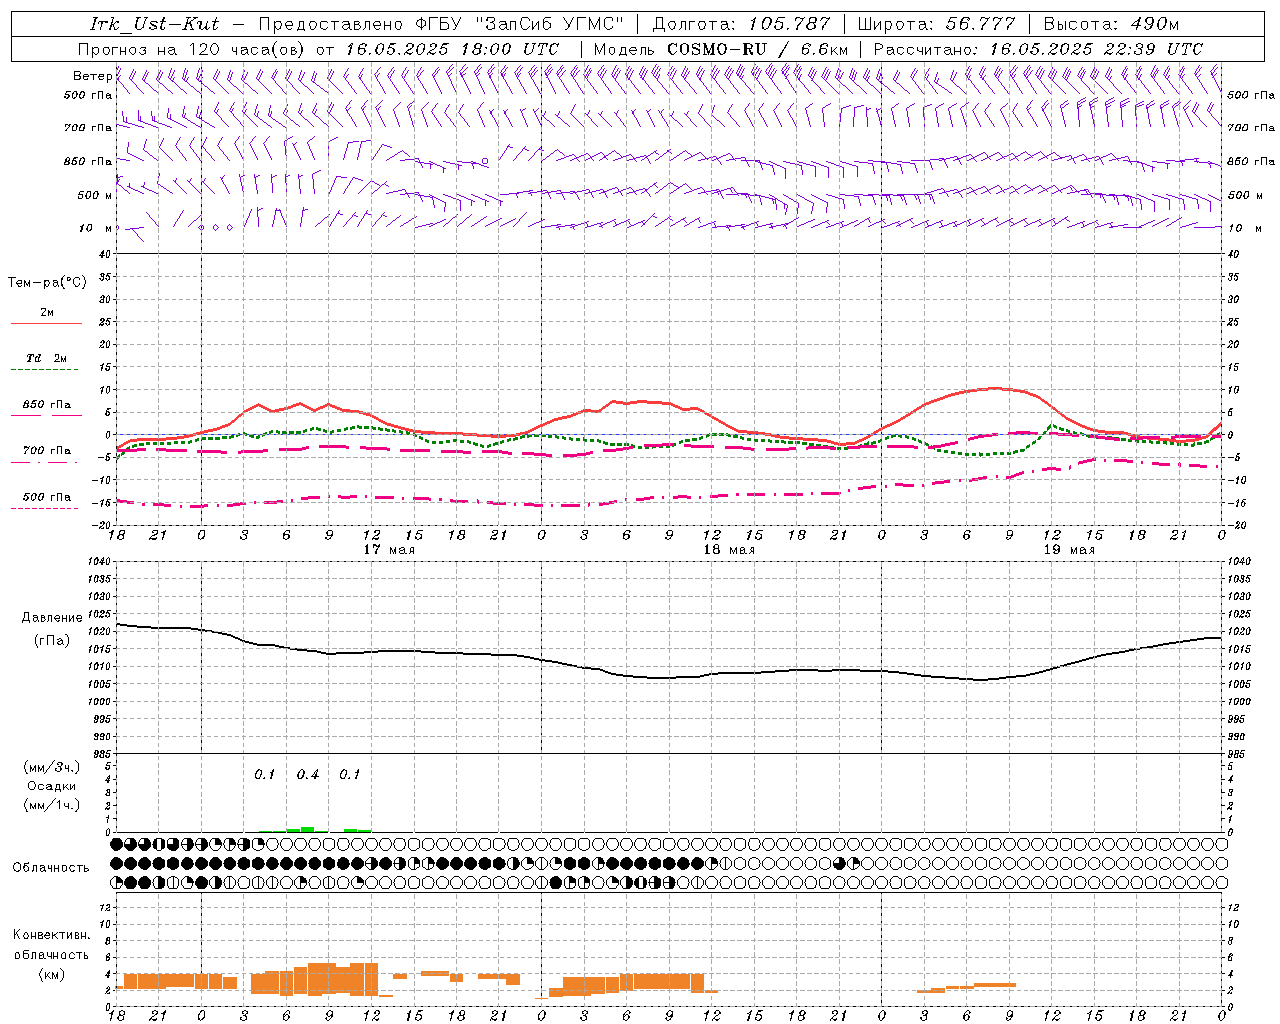
Task: Click the Конвективн. convective cloud label
Action: 51,935
